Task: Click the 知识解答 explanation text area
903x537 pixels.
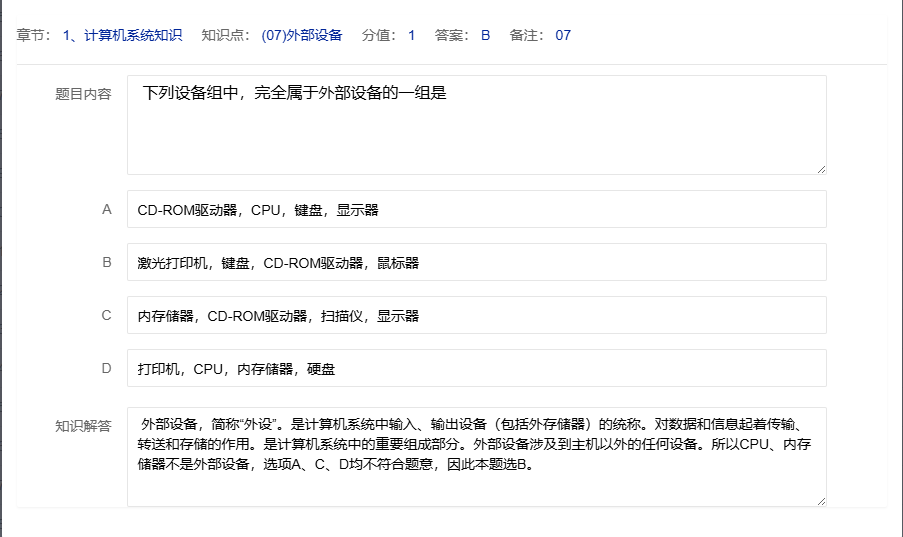Action: point(476,456)
